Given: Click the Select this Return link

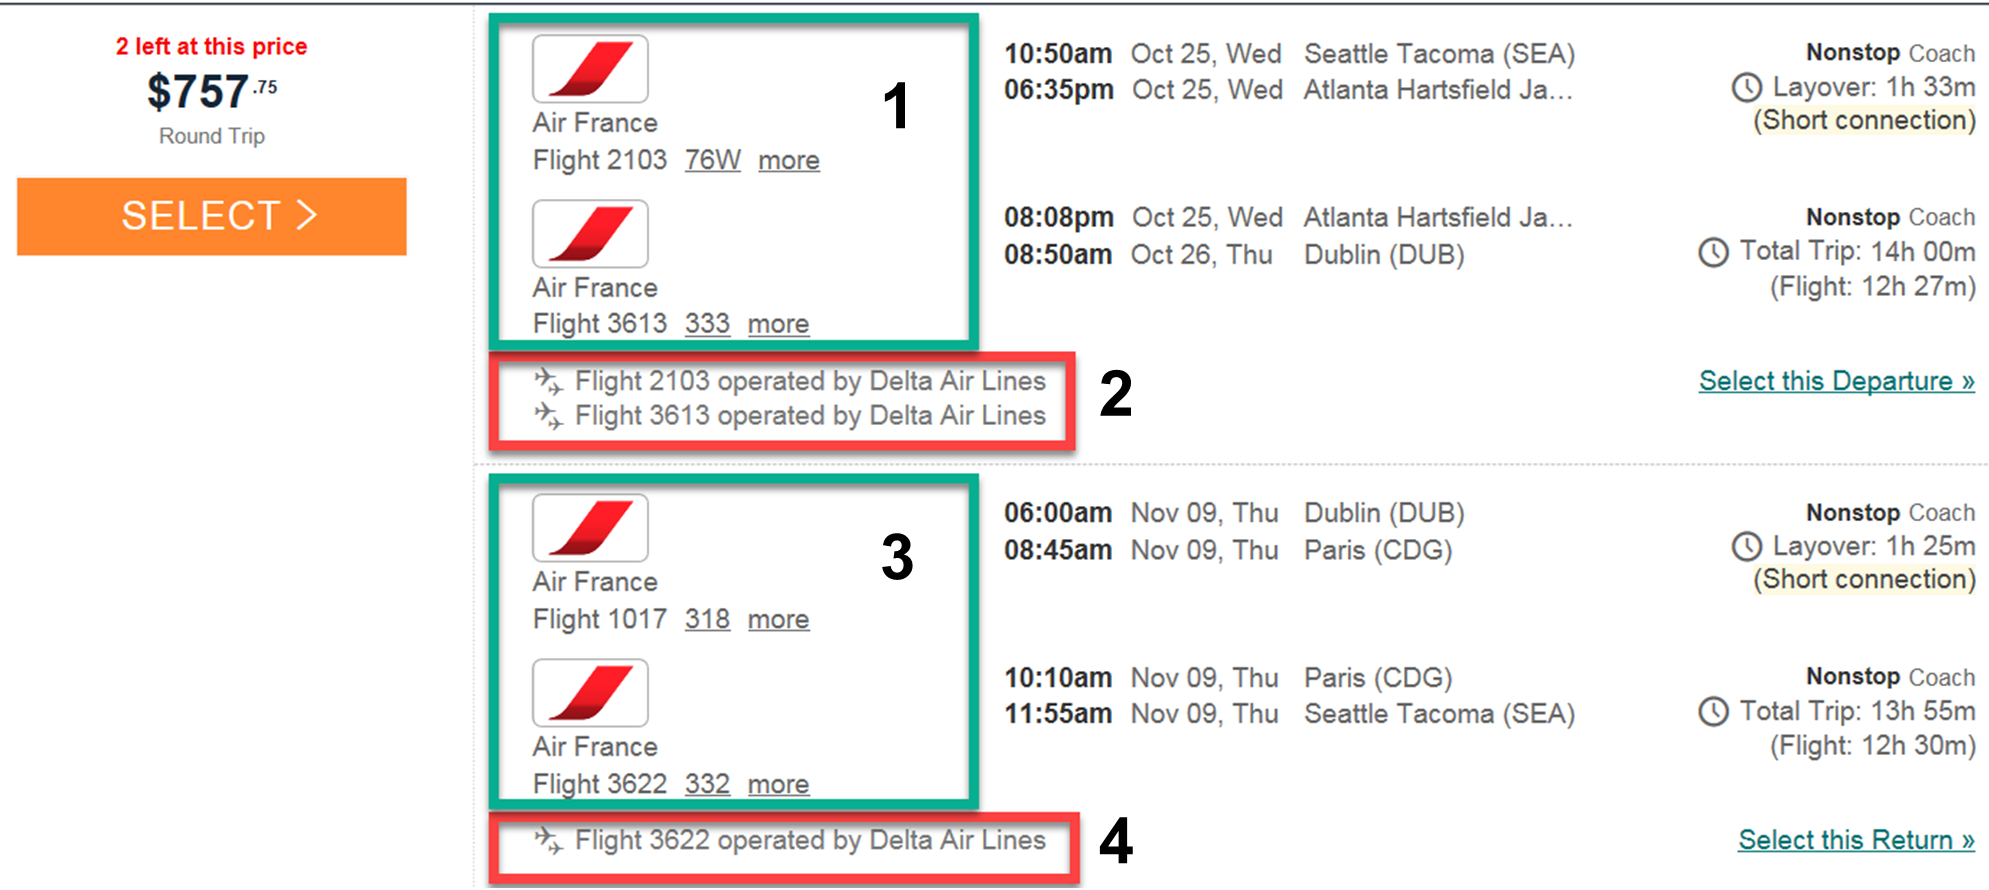Looking at the screenshot, I should [1855, 840].
